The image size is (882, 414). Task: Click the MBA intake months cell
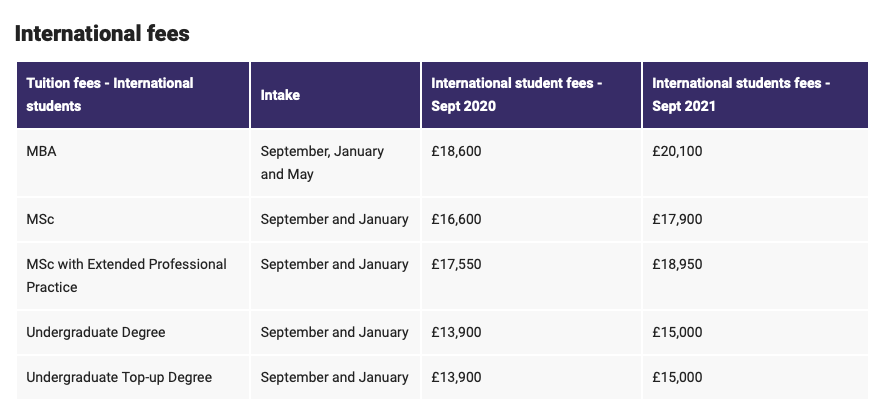[x=322, y=162]
